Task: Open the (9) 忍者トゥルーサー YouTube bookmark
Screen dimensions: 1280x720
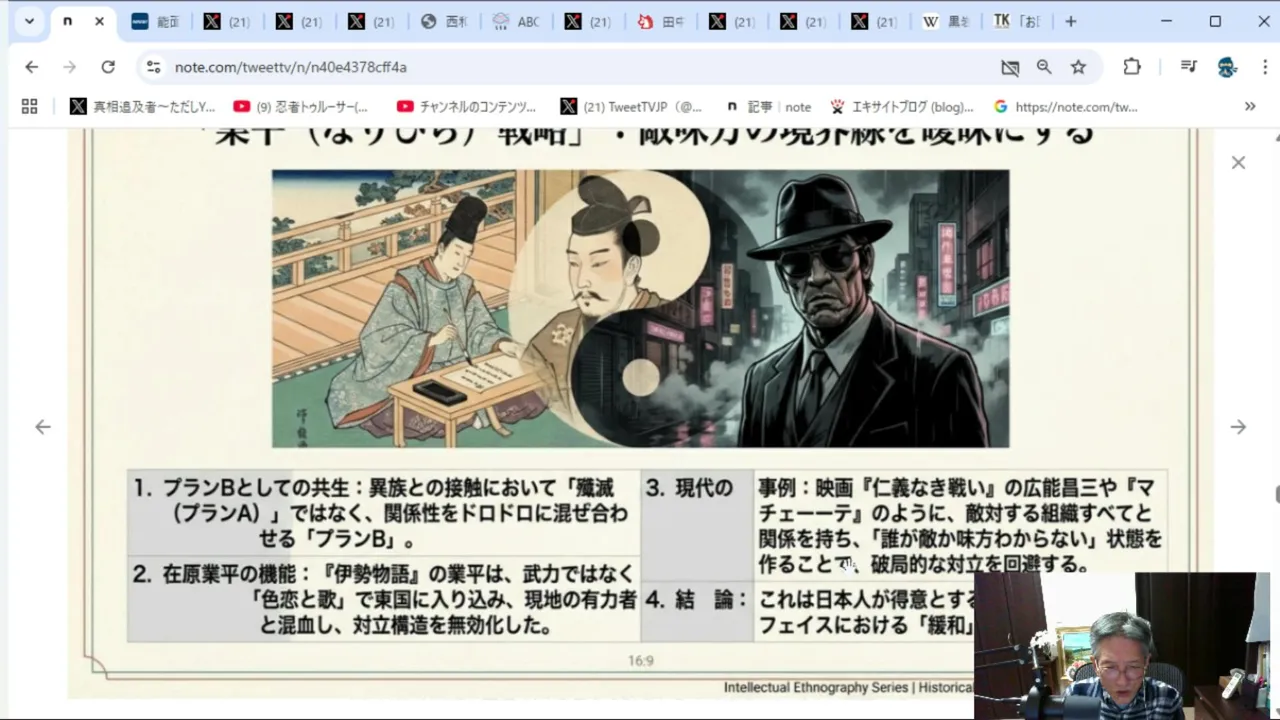Action: coord(300,106)
